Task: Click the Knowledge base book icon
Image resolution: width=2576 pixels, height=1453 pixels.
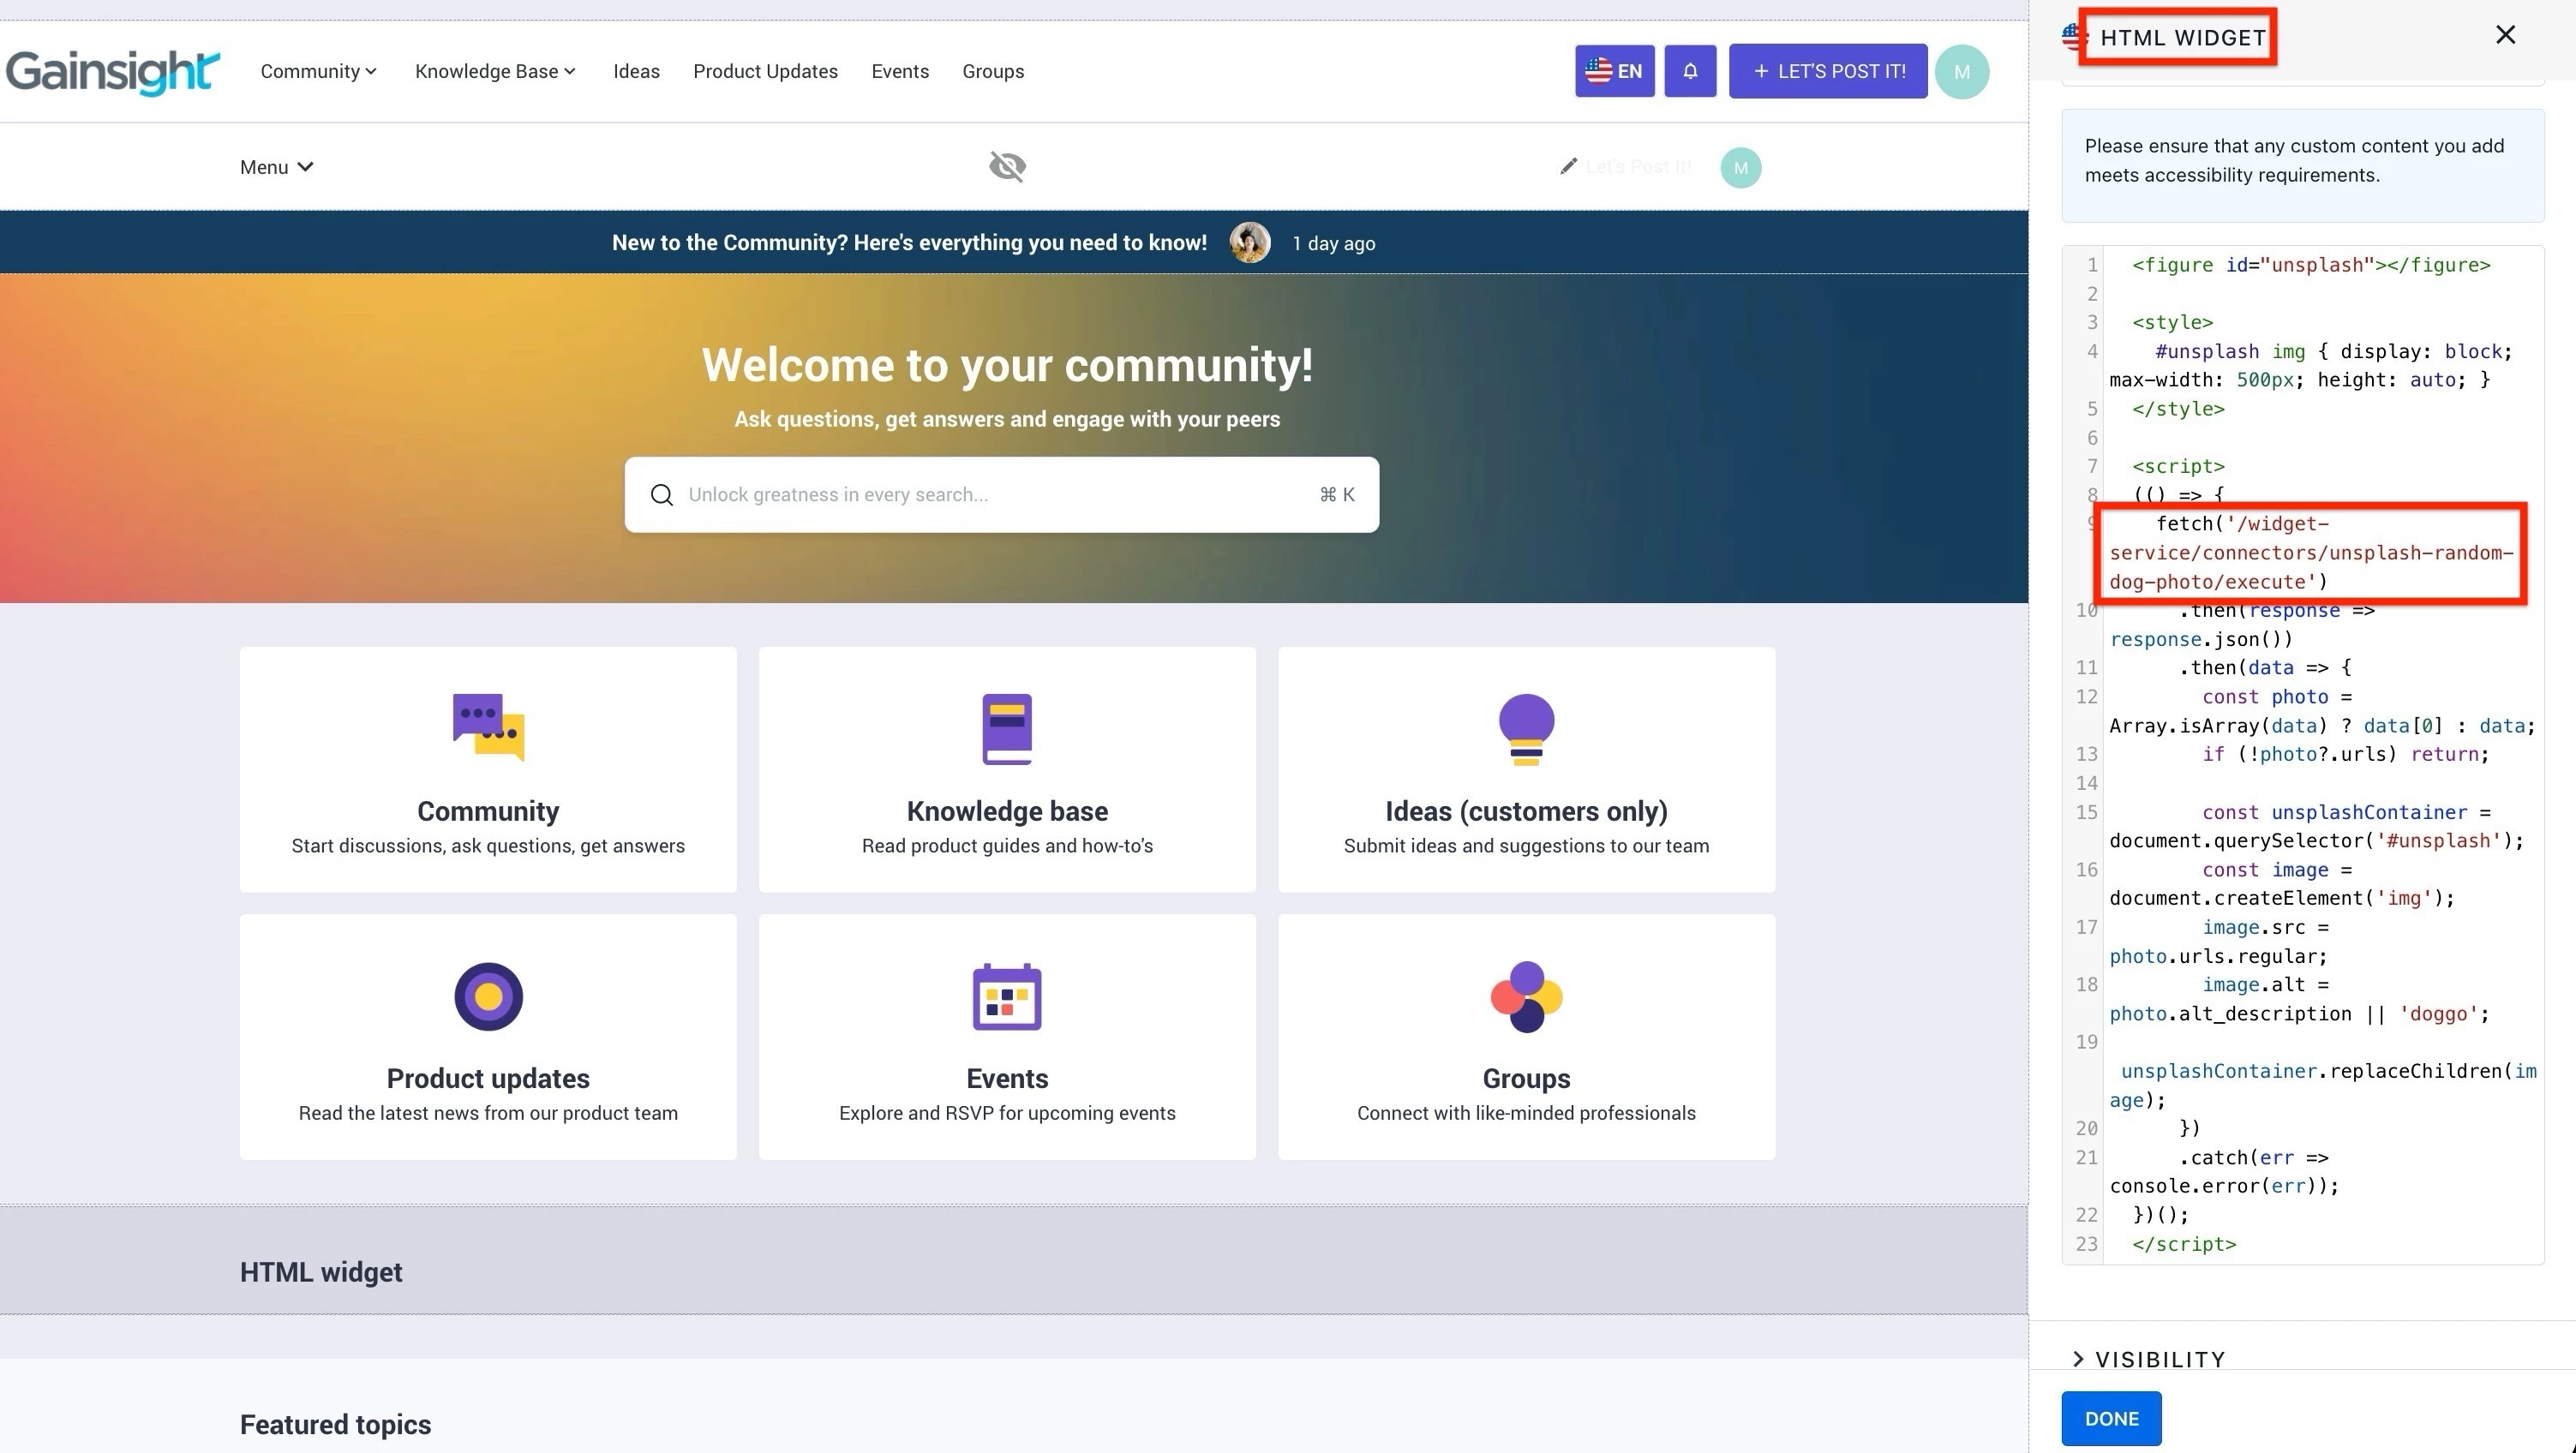Action: pos(1007,727)
